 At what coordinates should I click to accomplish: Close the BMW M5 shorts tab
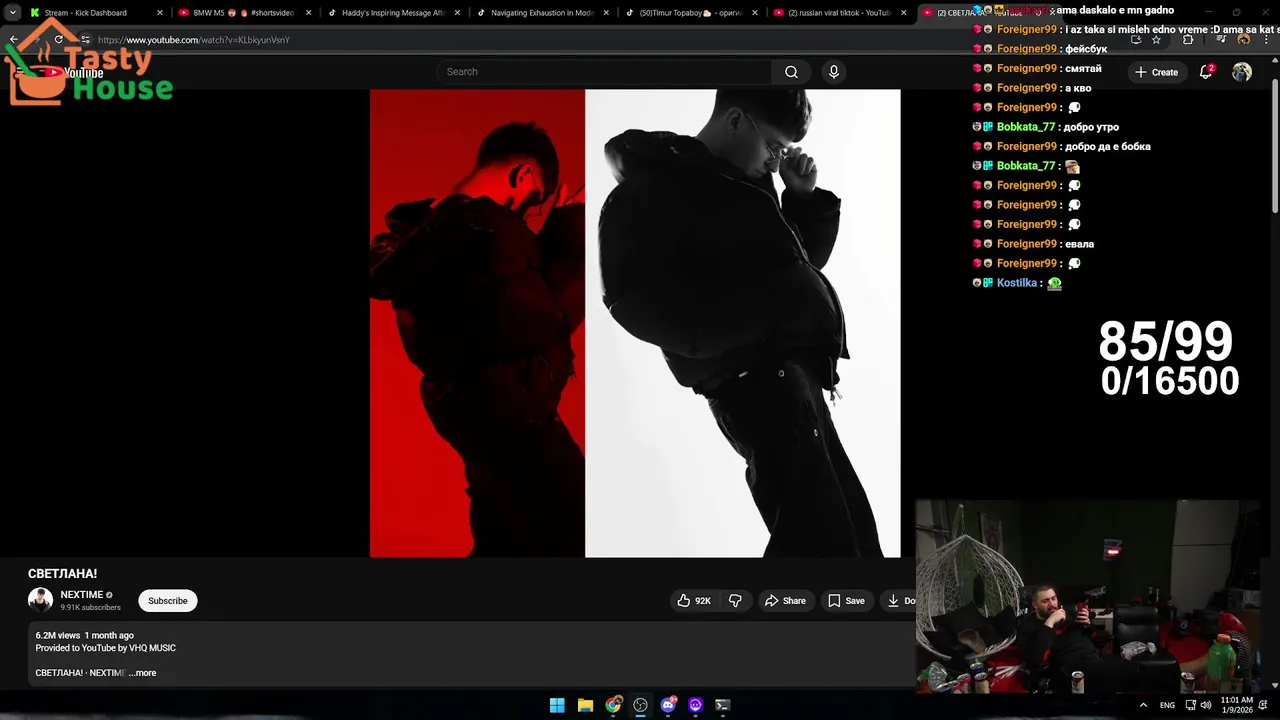(x=308, y=13)
